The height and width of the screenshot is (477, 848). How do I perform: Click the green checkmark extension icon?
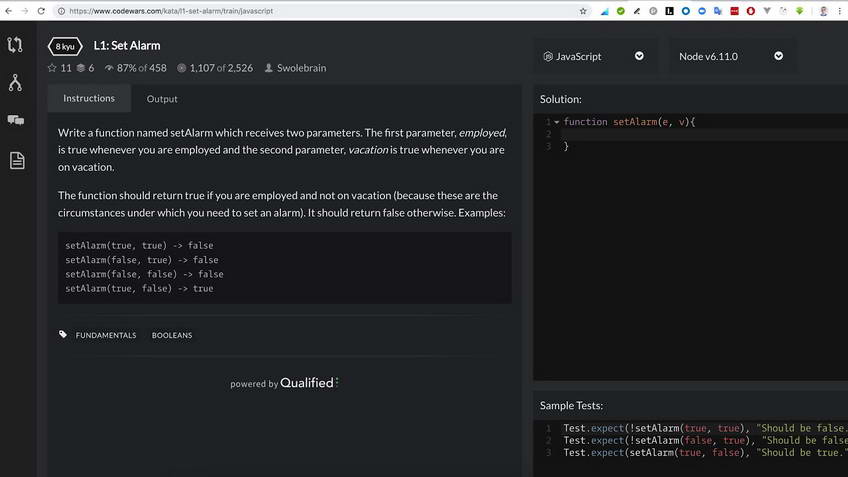pyautogui.click(x=621, y=11)
